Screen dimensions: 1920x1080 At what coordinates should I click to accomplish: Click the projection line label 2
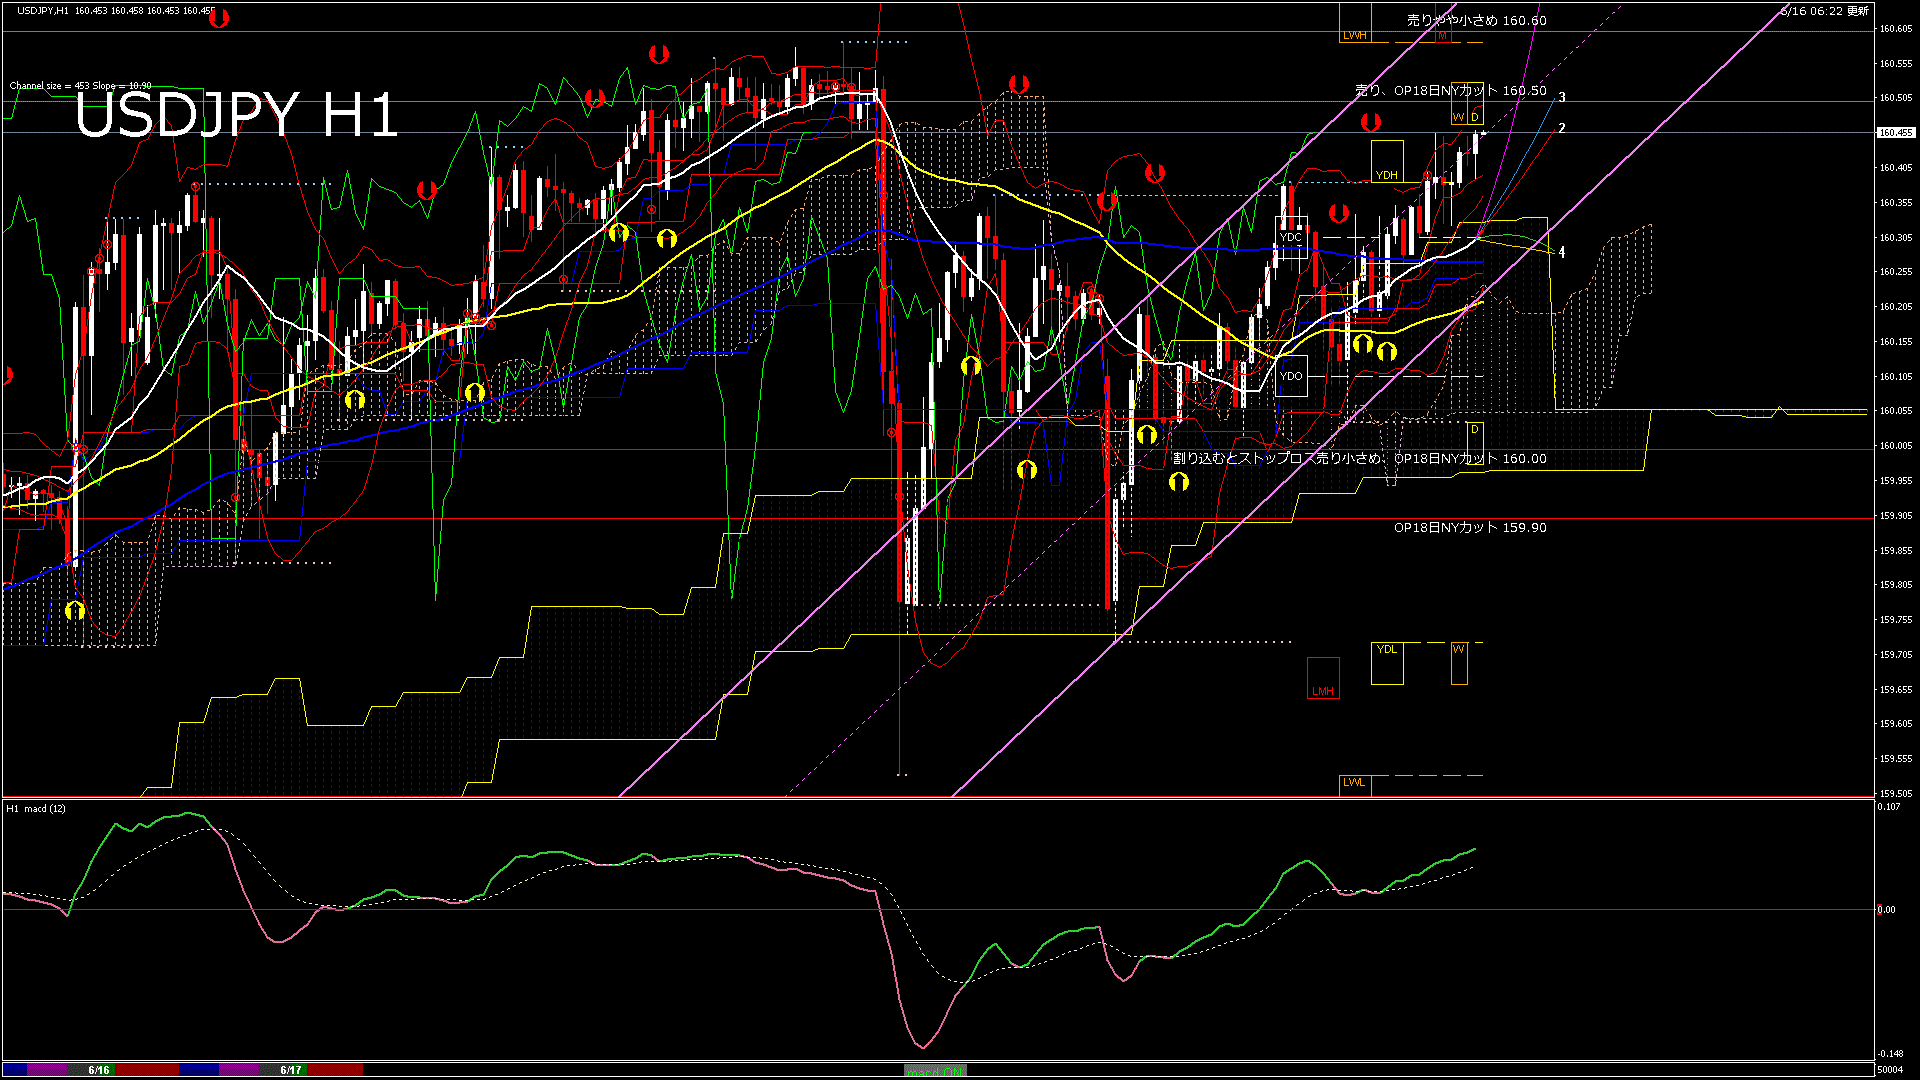[x=1562, y=129]
